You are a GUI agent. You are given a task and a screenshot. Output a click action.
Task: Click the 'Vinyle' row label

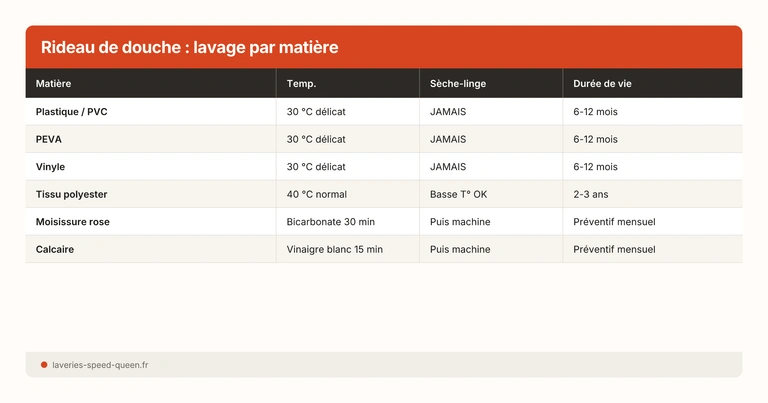point(50,166)
